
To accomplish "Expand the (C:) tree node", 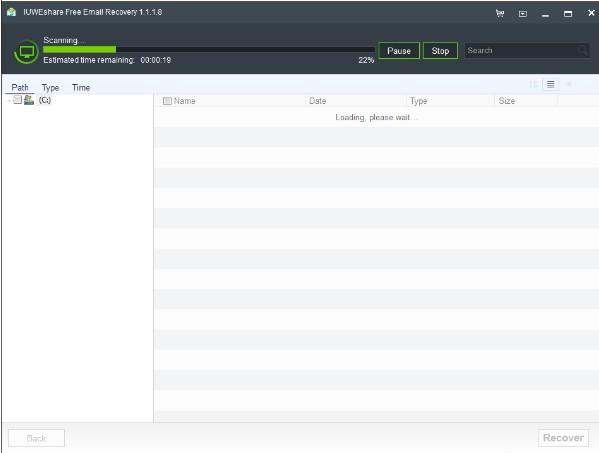I will tap(9, 100).
